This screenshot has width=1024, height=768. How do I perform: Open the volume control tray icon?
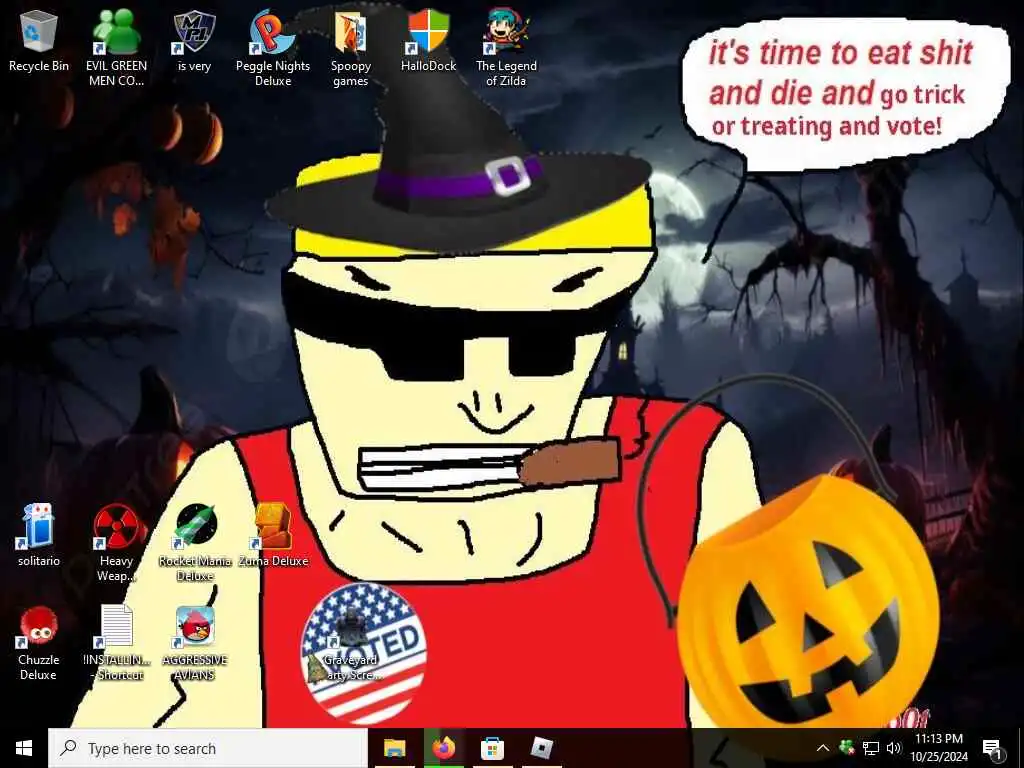[x=894, y=748]
